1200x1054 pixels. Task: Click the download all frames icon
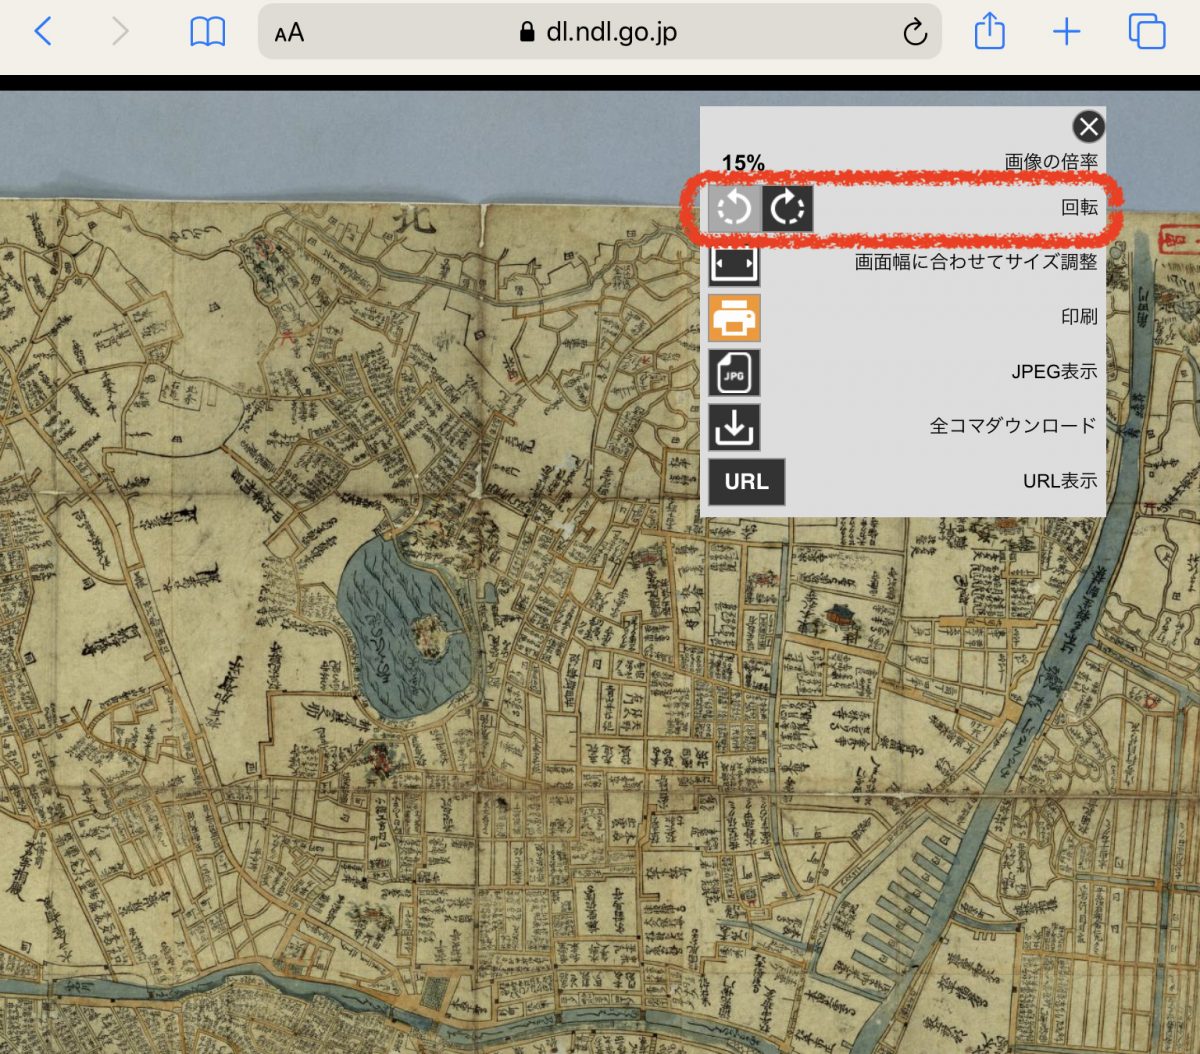point(734,427)
